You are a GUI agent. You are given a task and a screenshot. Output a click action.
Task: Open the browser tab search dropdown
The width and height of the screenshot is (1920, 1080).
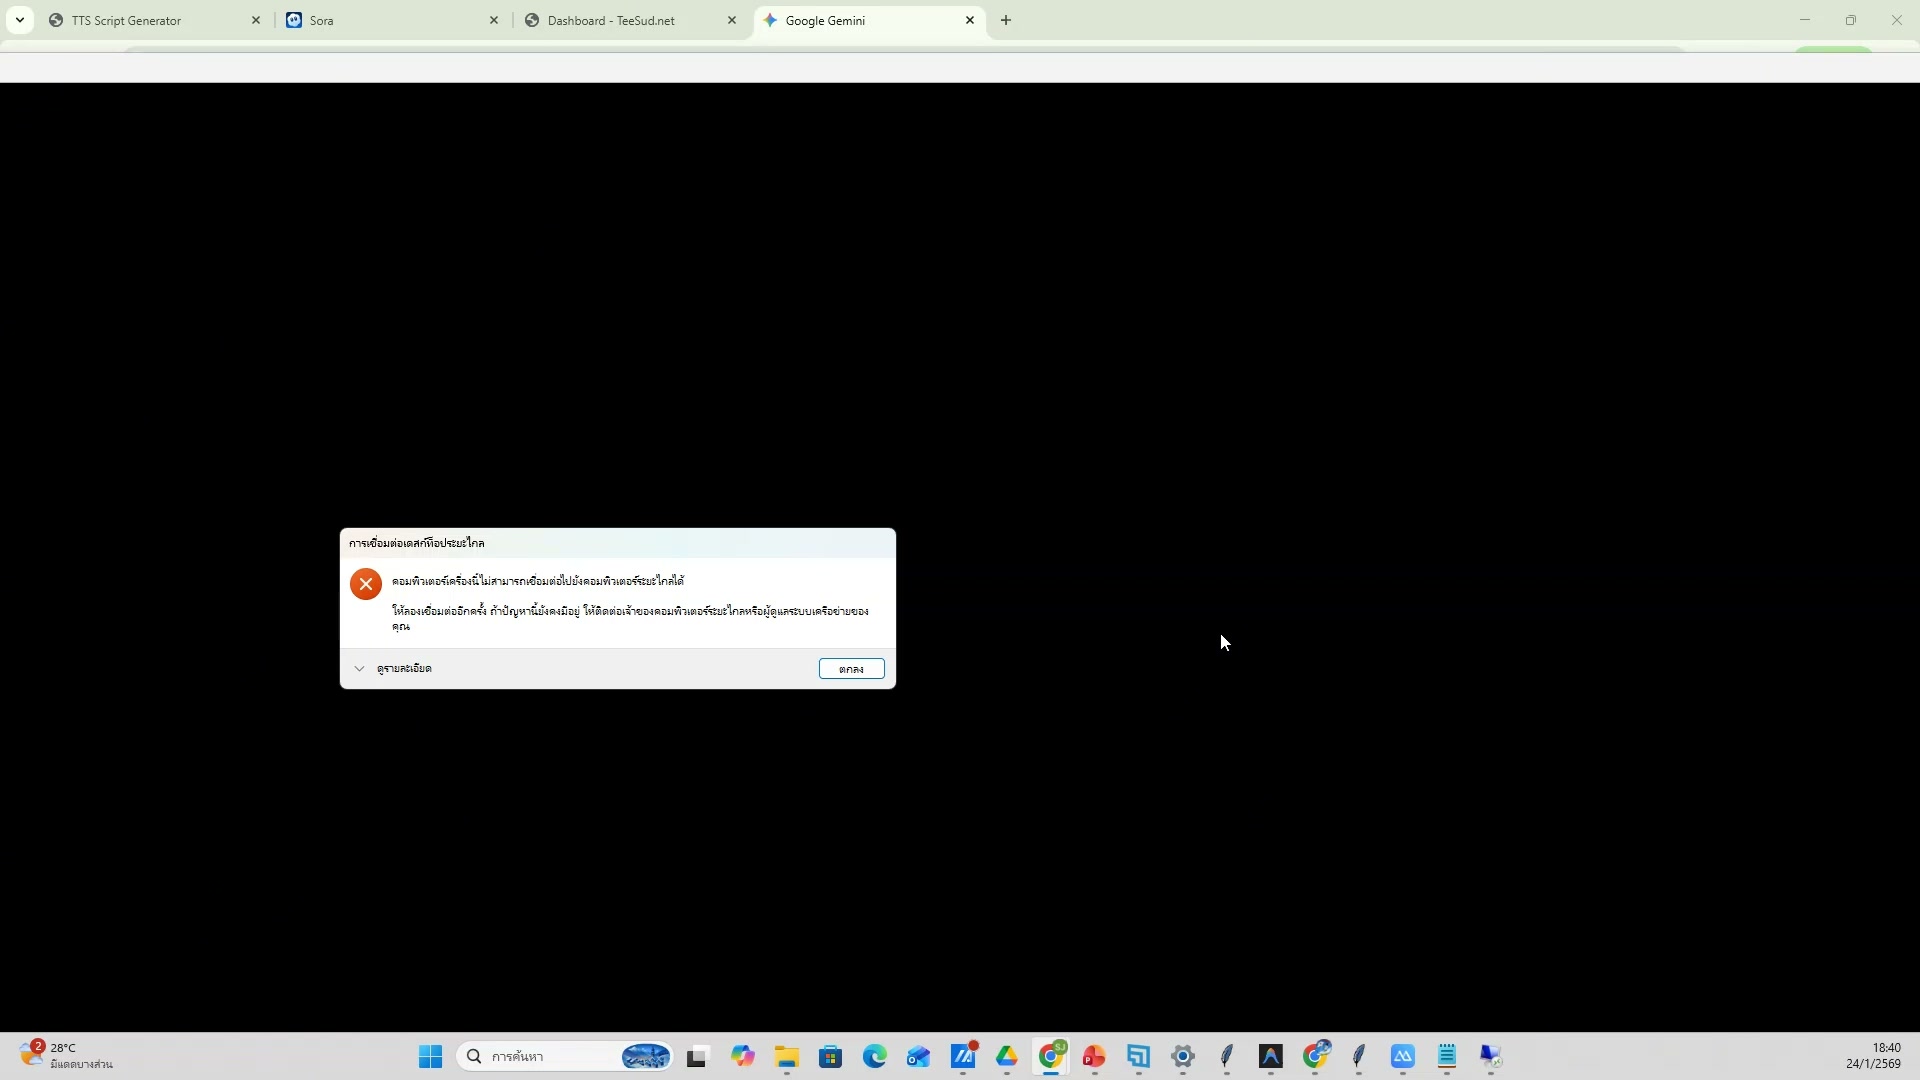(x=19, y=19)
